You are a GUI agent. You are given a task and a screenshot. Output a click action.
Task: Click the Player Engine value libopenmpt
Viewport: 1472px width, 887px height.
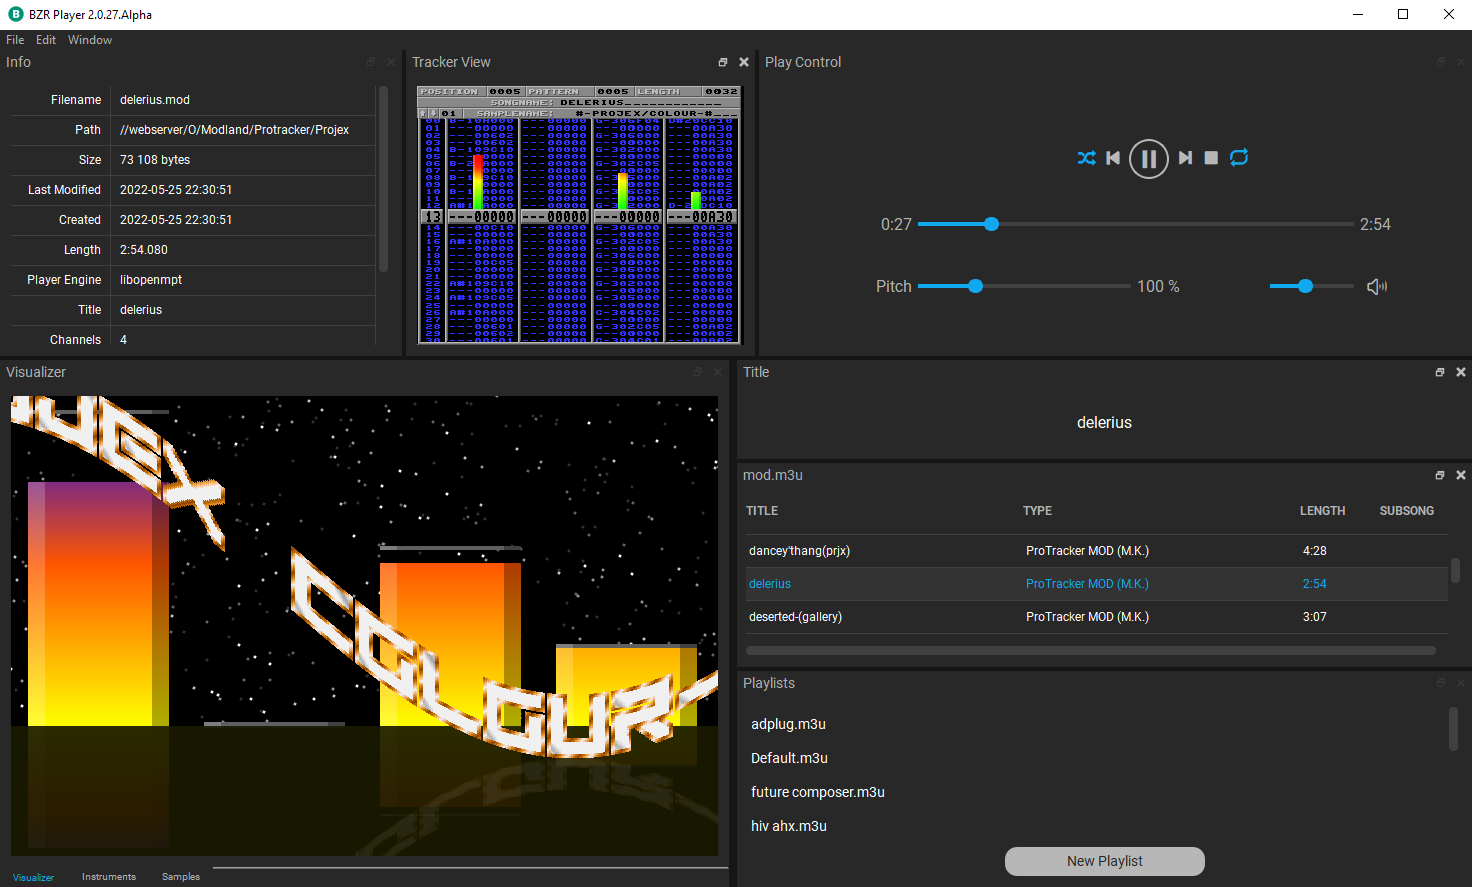(151, 280)
